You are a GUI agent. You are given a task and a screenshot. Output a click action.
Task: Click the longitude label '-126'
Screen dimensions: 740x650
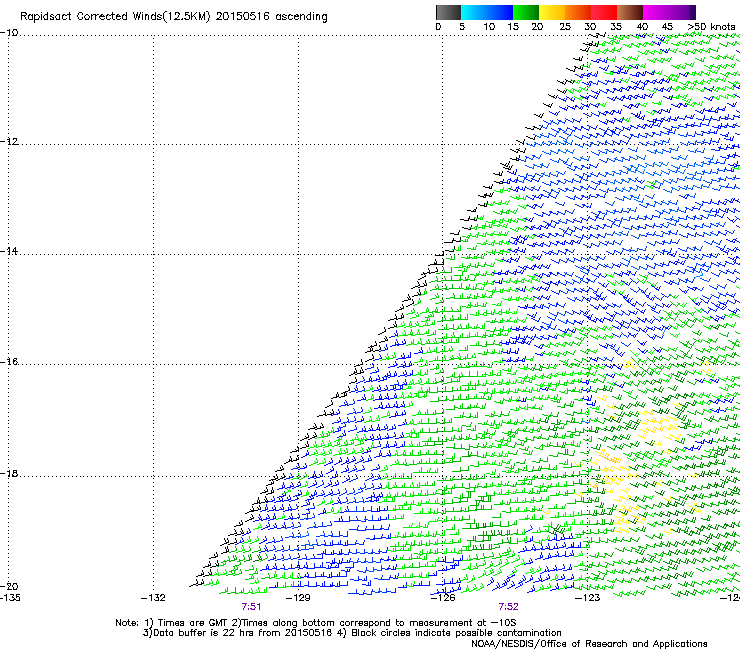pos(443,598)
